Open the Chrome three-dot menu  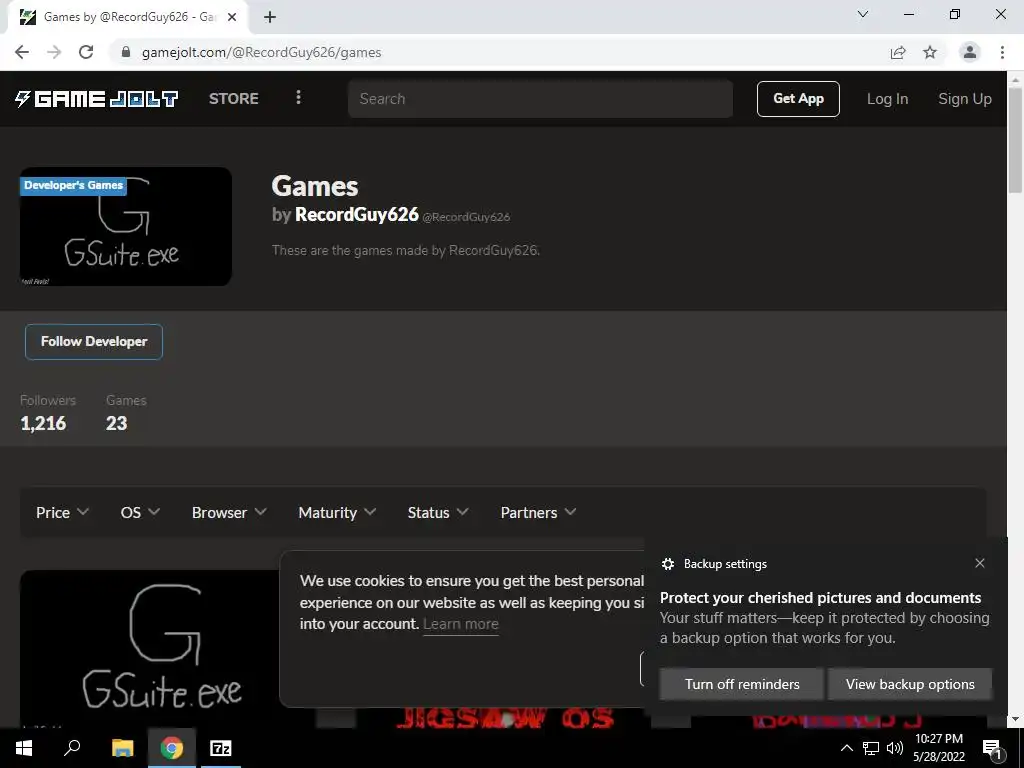pos(1002,52)
